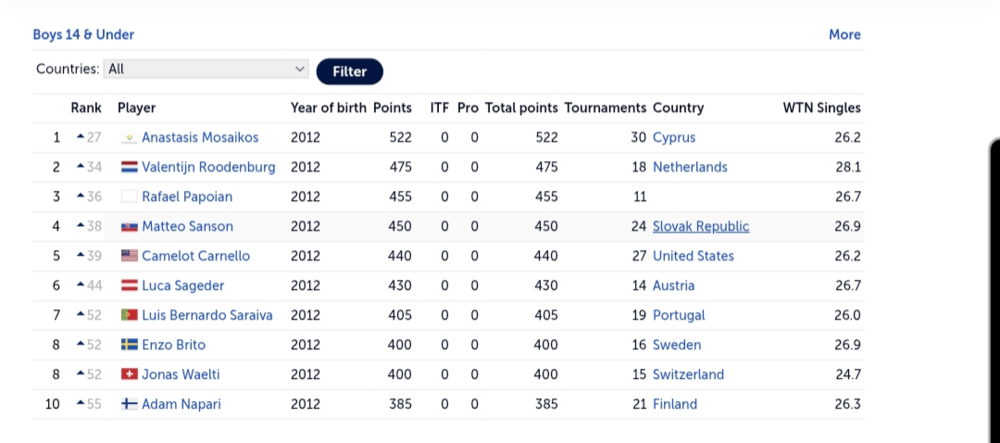
Task: Click the Sweden flag beside Enzo Brito
Action: point(129,345)
